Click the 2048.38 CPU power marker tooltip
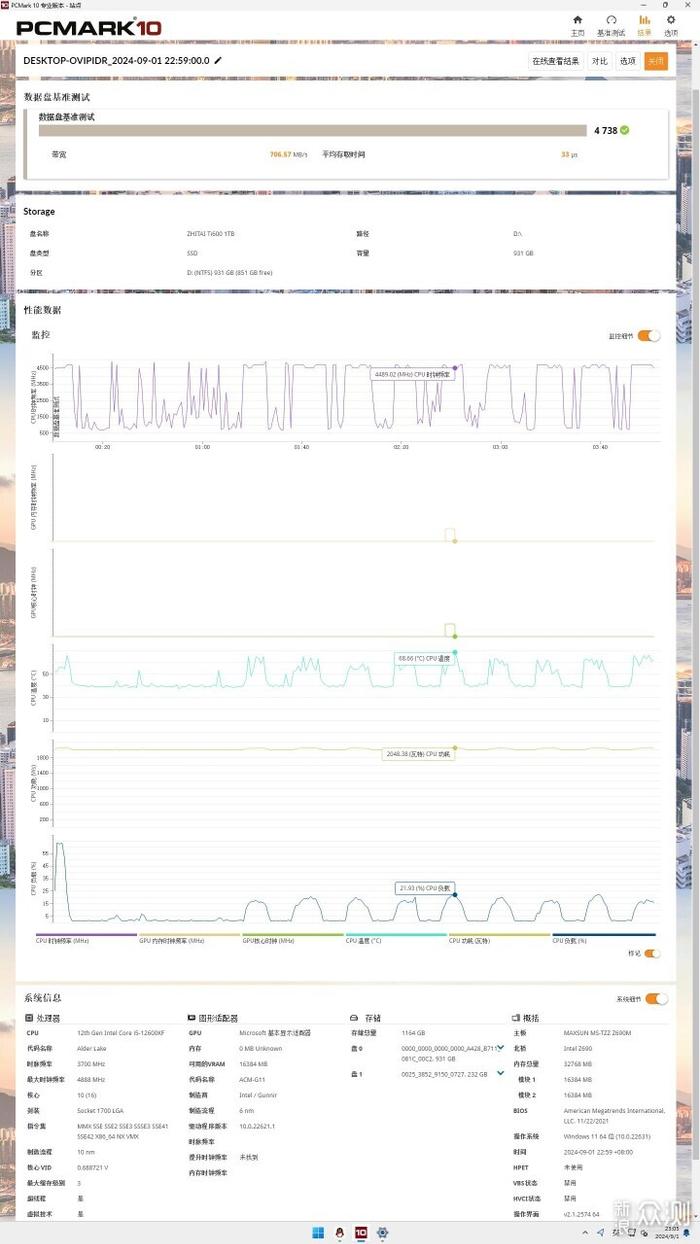The height and width of the screenshot is (1244, 700). tap(417, 754)
